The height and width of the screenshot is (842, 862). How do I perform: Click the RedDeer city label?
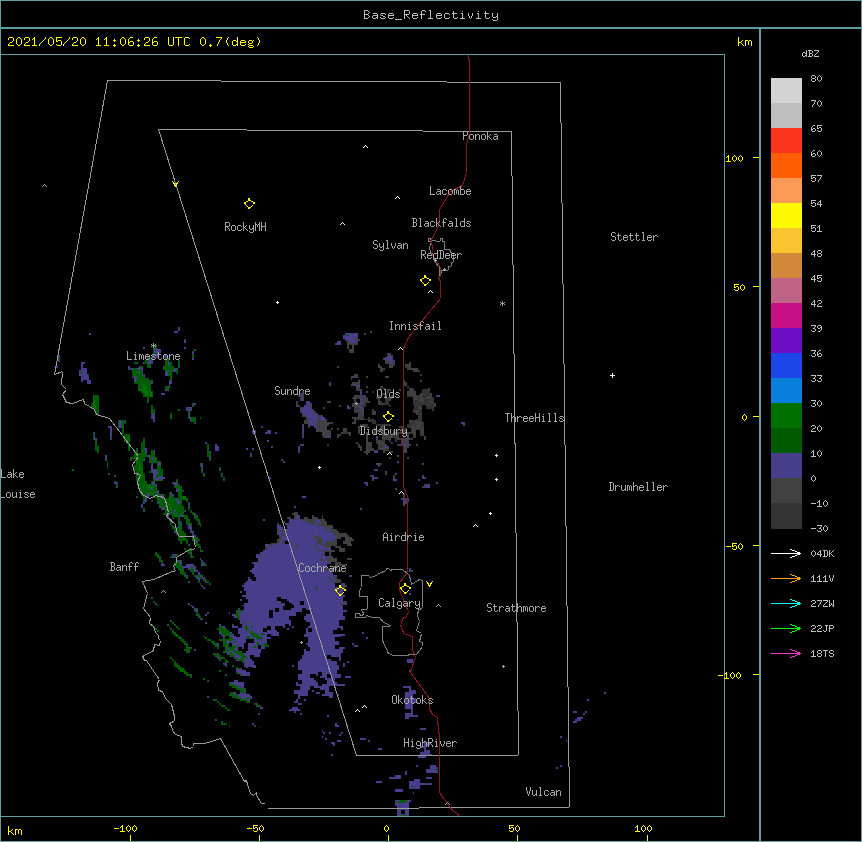click(x=441, y=255)
